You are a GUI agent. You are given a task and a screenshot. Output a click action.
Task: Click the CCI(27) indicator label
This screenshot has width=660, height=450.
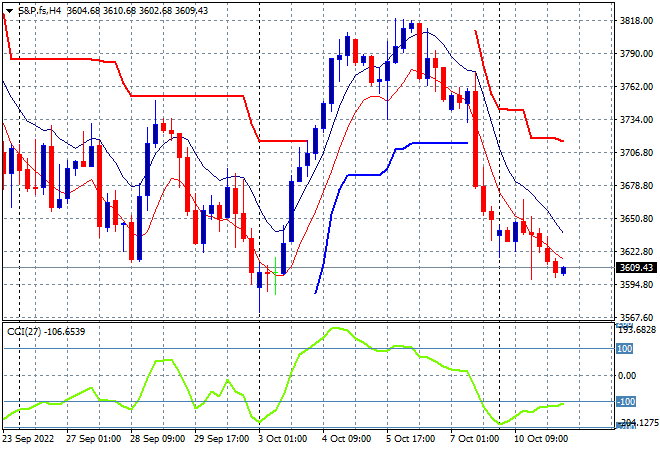[x=24, y=332]
